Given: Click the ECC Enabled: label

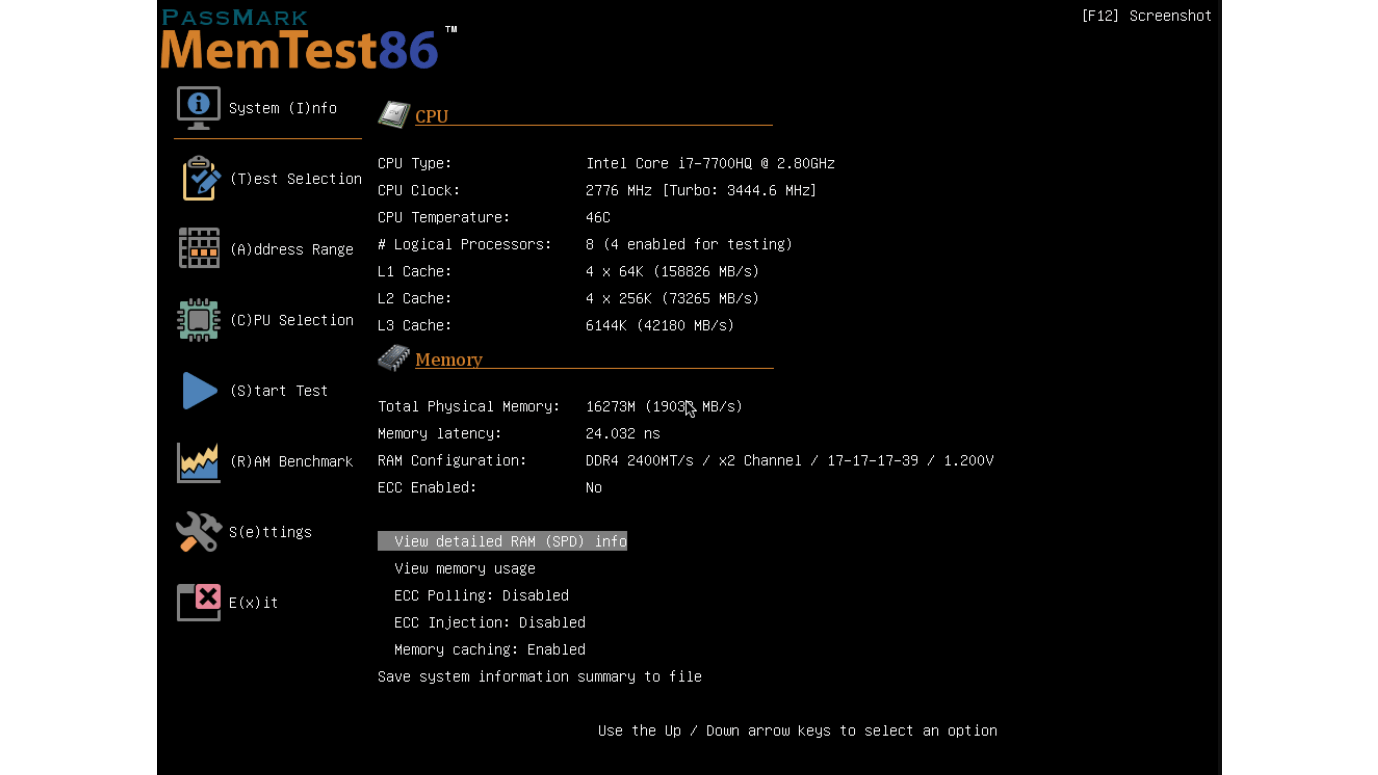Looking at the screenshot, I should click(x=428, y=488).
